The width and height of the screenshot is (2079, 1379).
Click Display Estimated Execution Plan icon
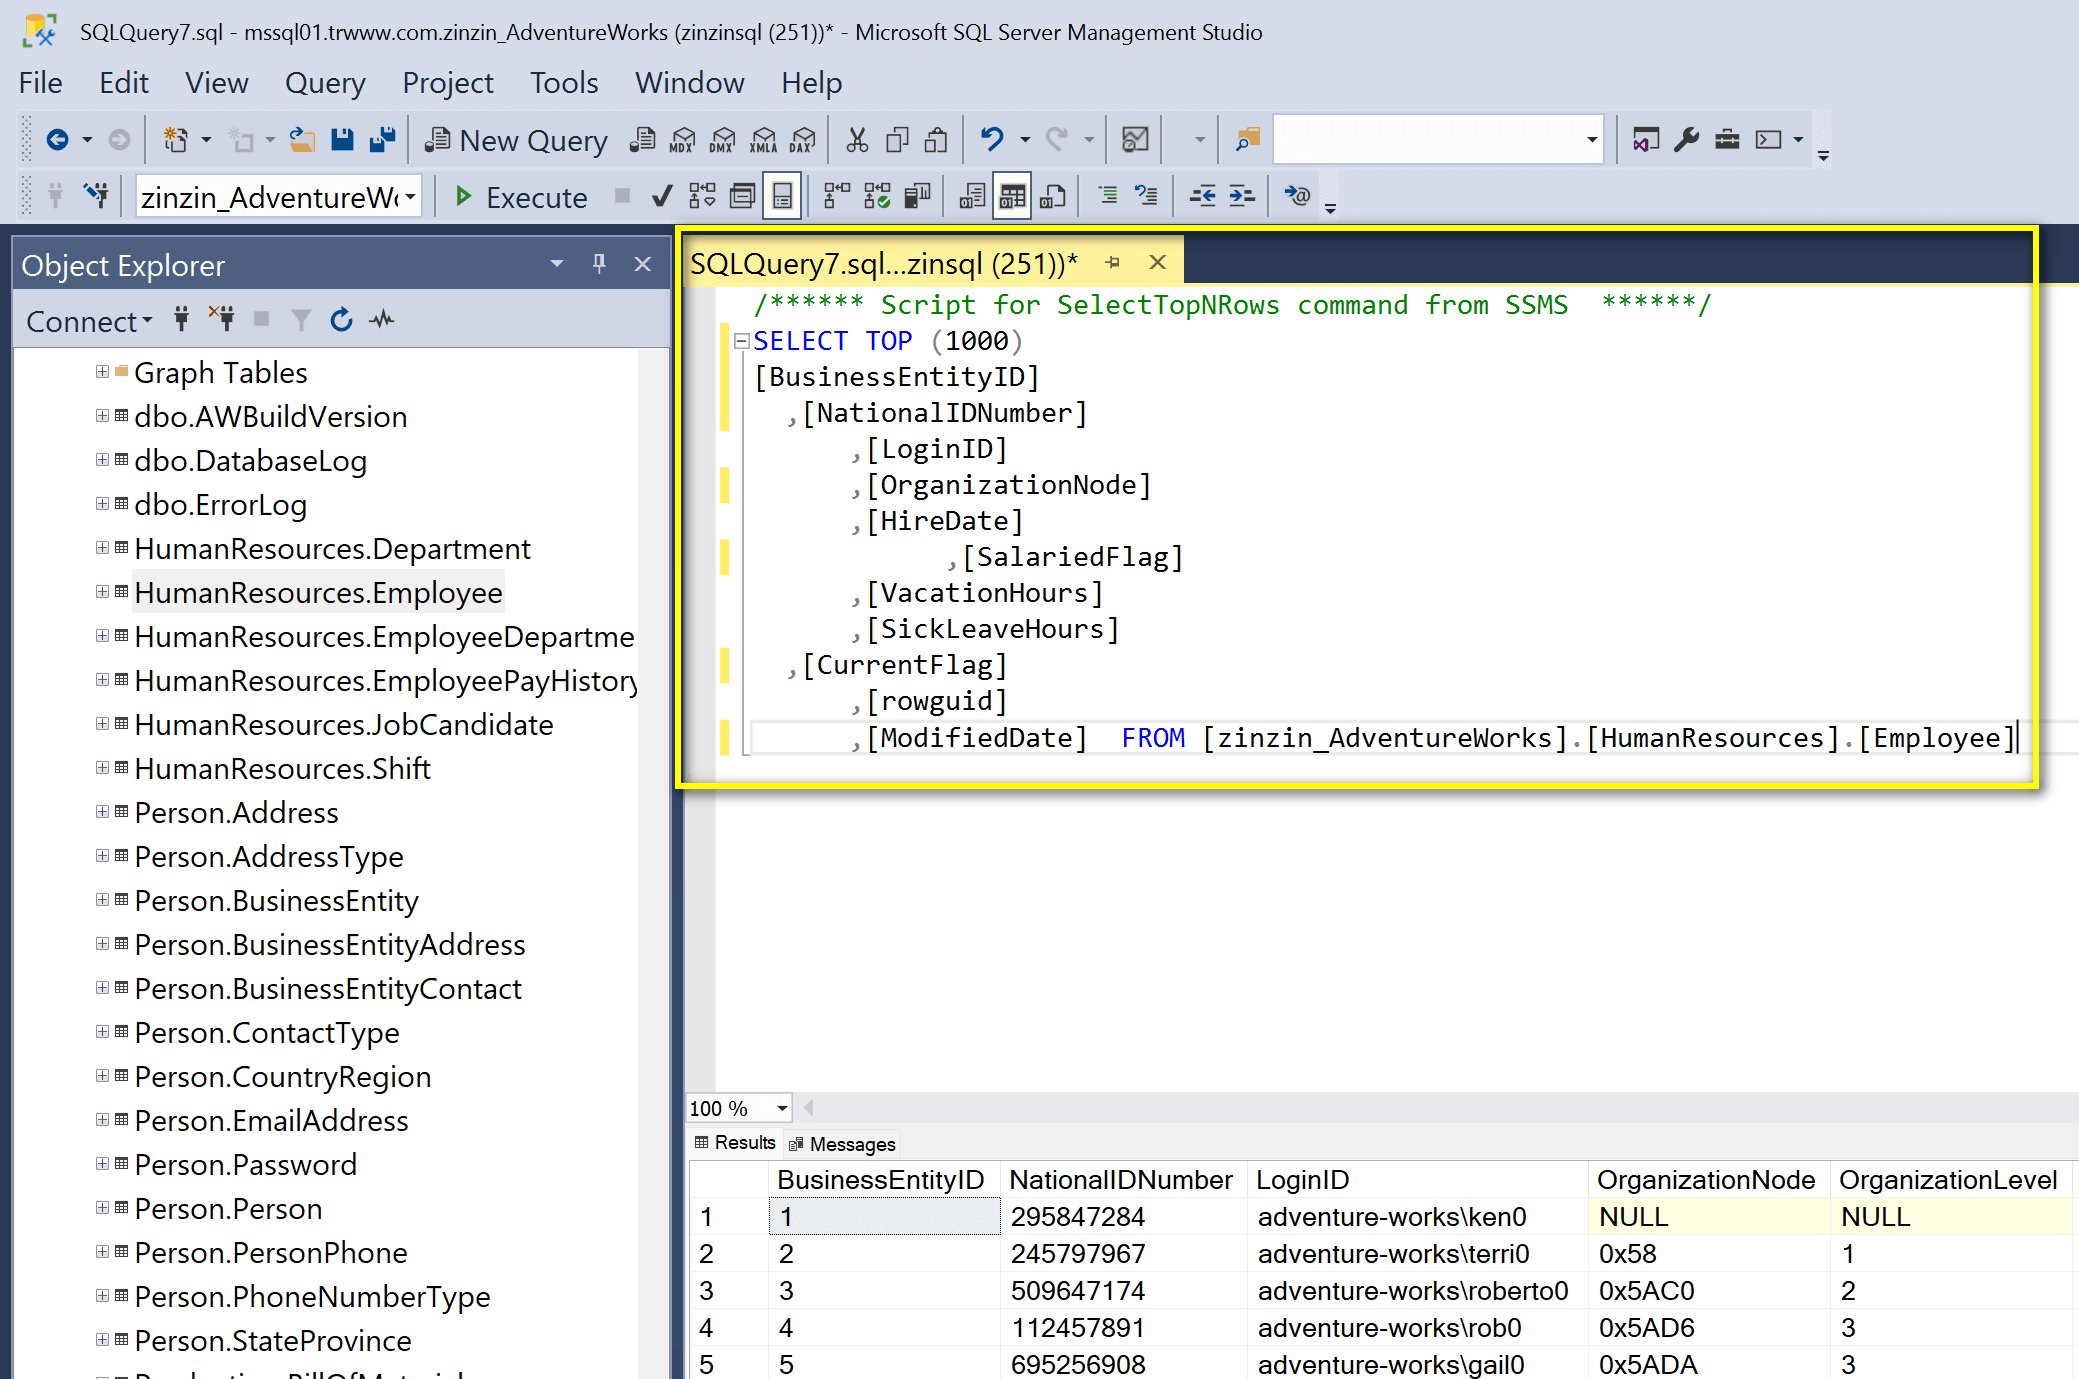coord(702,196)
